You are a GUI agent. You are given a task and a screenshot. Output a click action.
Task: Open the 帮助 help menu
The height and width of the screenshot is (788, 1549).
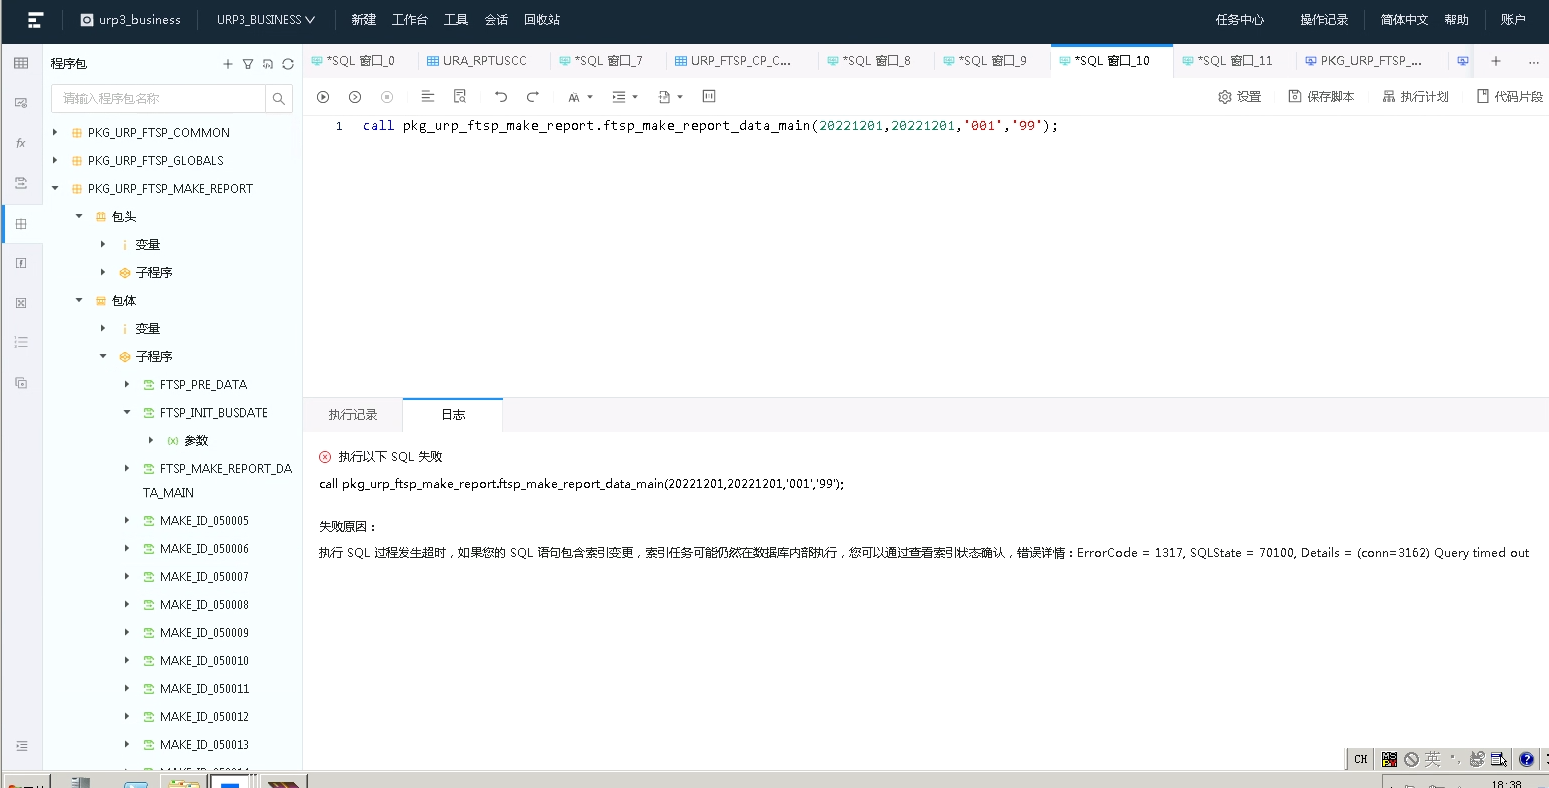1457,19
